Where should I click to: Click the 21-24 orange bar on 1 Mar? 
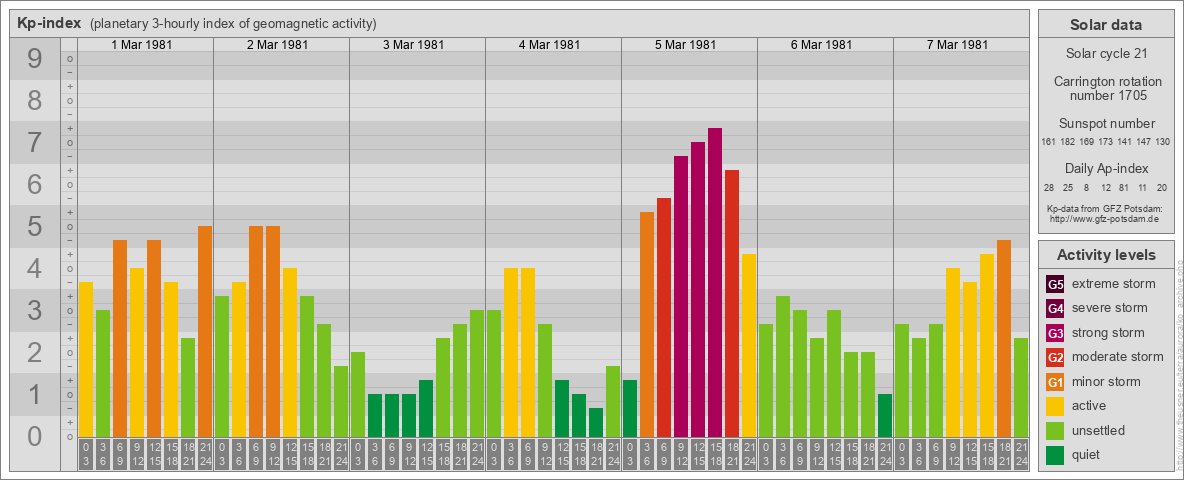click(205, 331)
